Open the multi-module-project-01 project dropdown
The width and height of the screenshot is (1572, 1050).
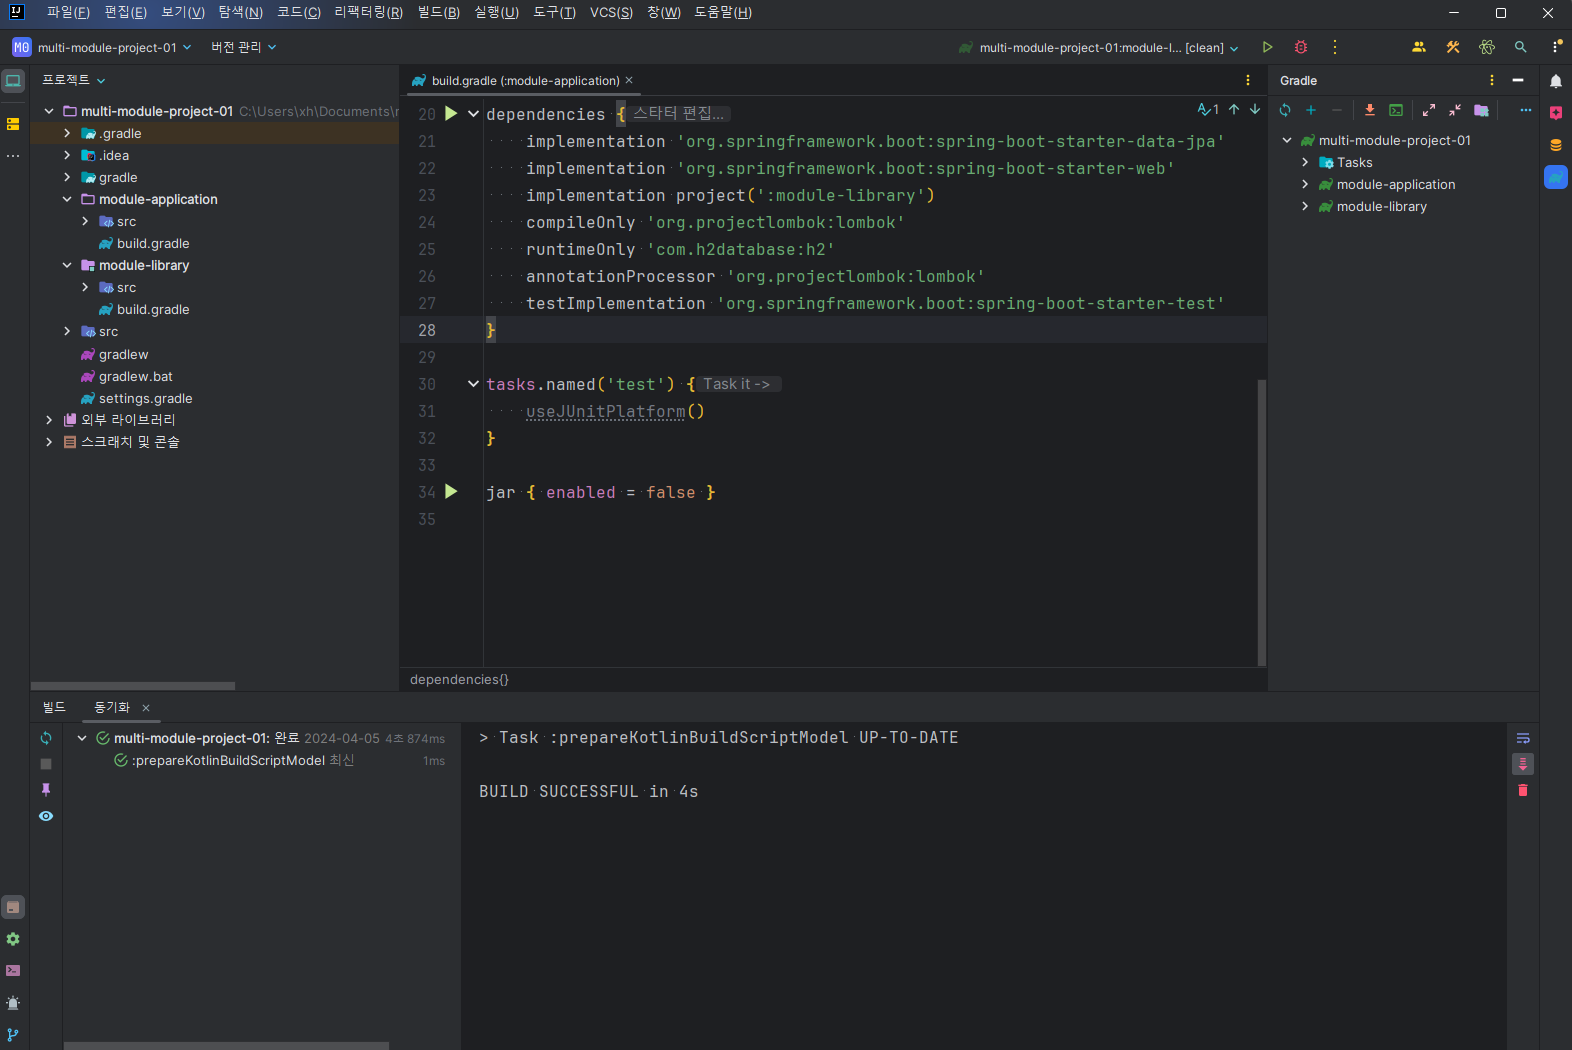click(x=103, y=47)
